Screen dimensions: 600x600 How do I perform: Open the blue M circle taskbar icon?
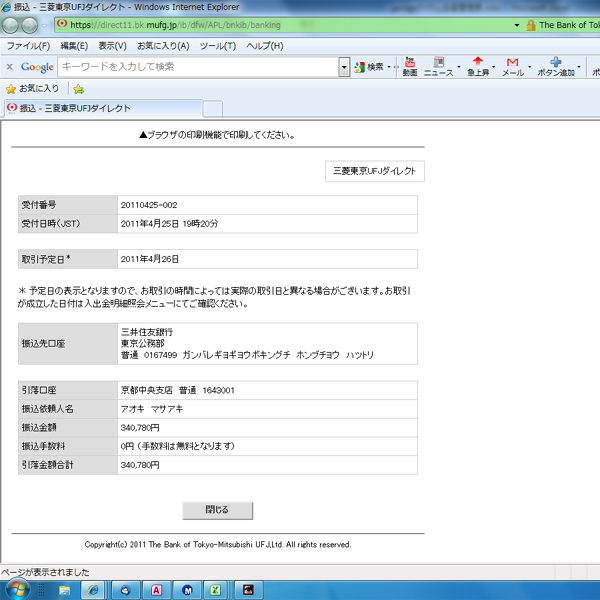[187, 590]
